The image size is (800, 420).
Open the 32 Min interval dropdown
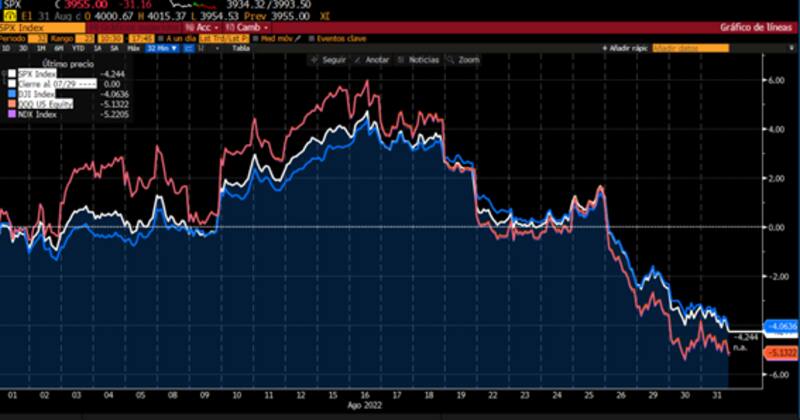click(157, 47)
